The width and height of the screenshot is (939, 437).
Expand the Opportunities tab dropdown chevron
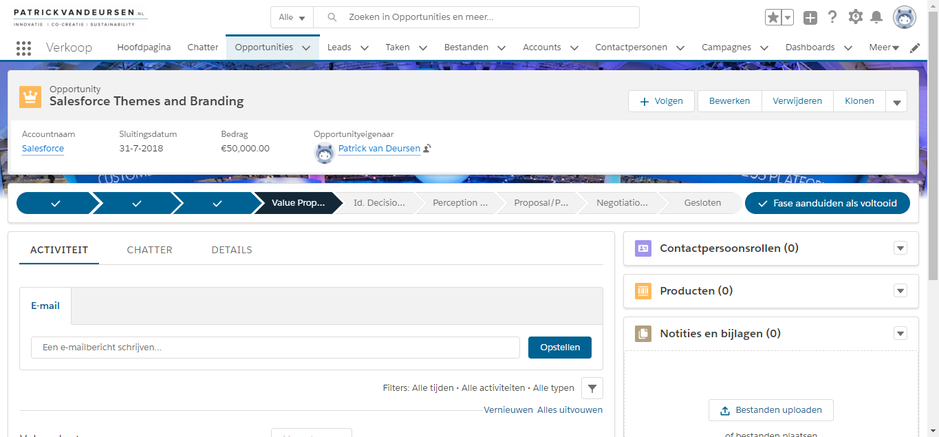coord(307,48)
